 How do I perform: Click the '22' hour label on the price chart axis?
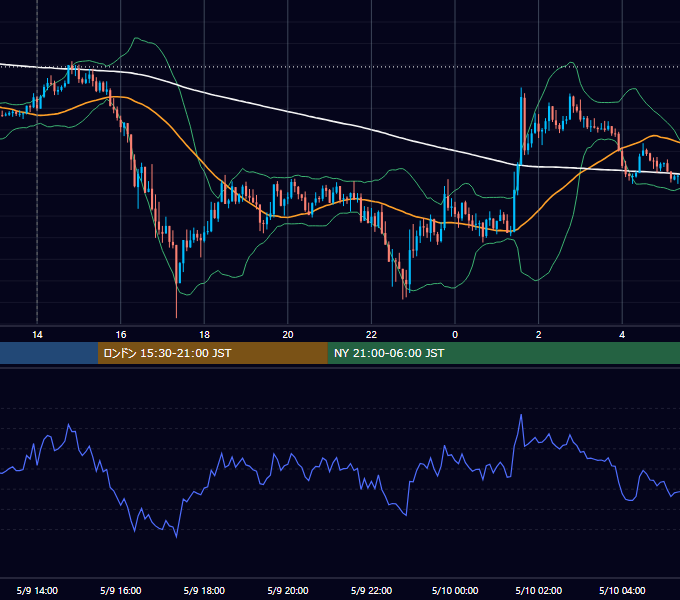[371, 335]
